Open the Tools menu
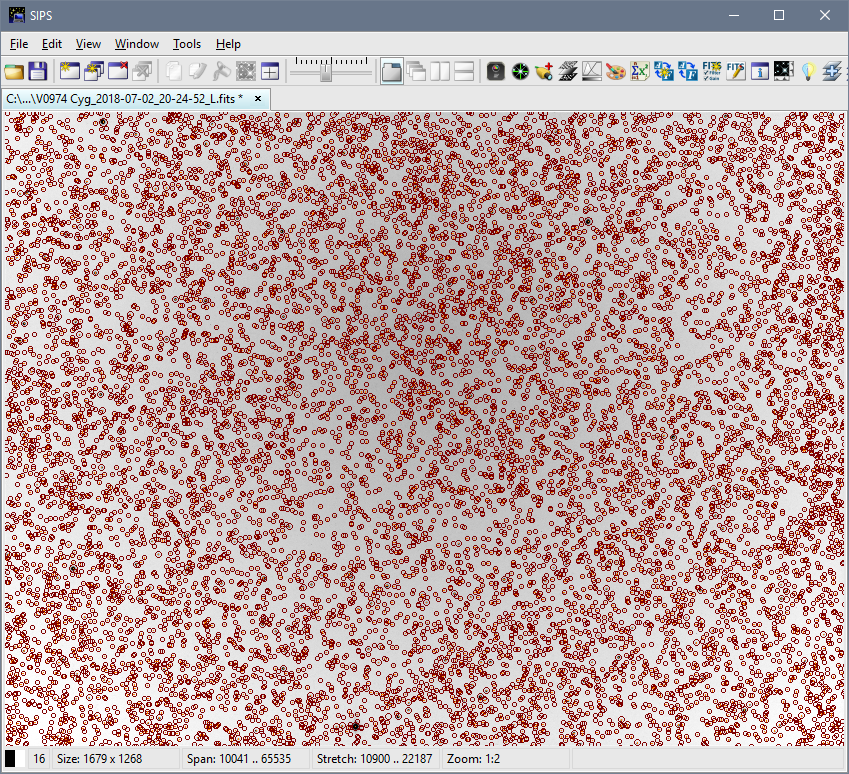849x774 pixels. [186, 44]
